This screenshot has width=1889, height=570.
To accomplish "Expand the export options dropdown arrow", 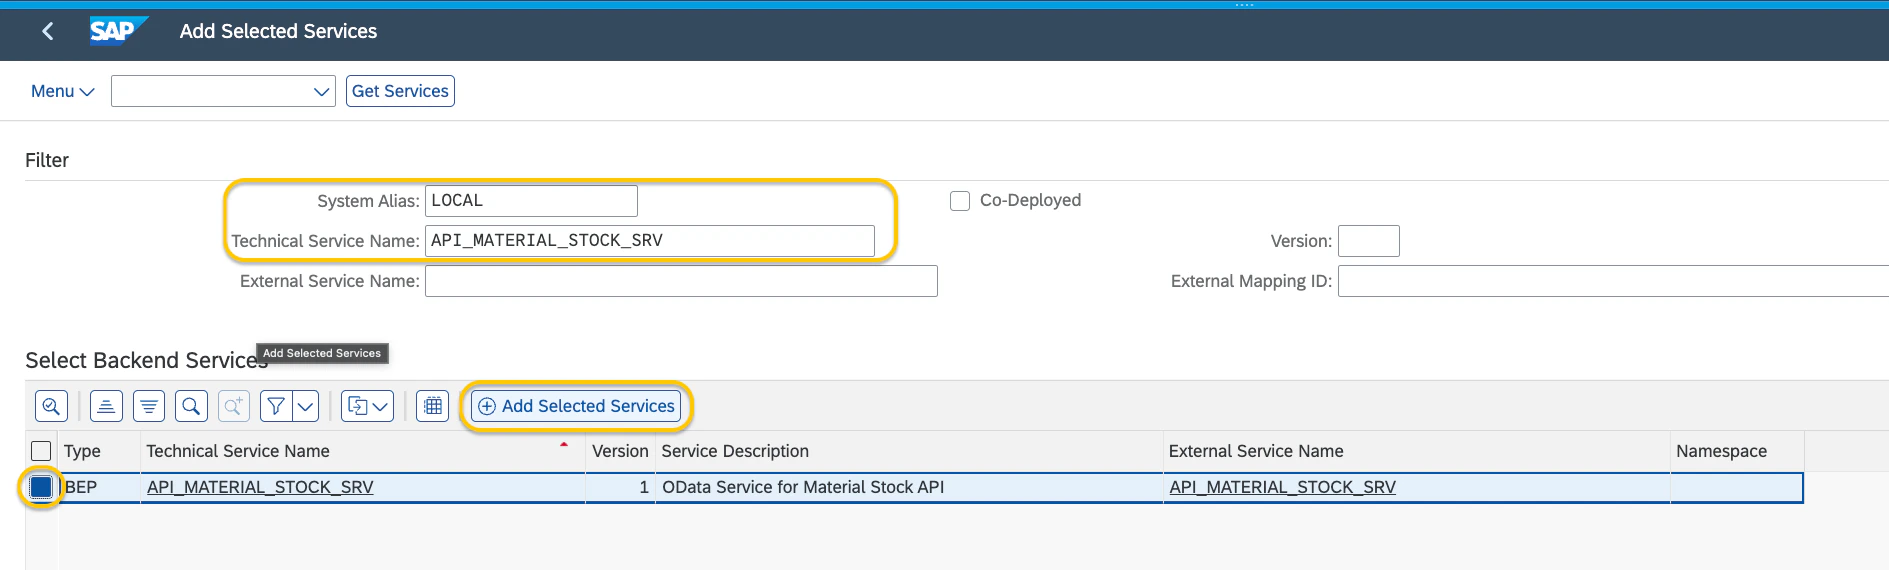I will coord(381,406).
